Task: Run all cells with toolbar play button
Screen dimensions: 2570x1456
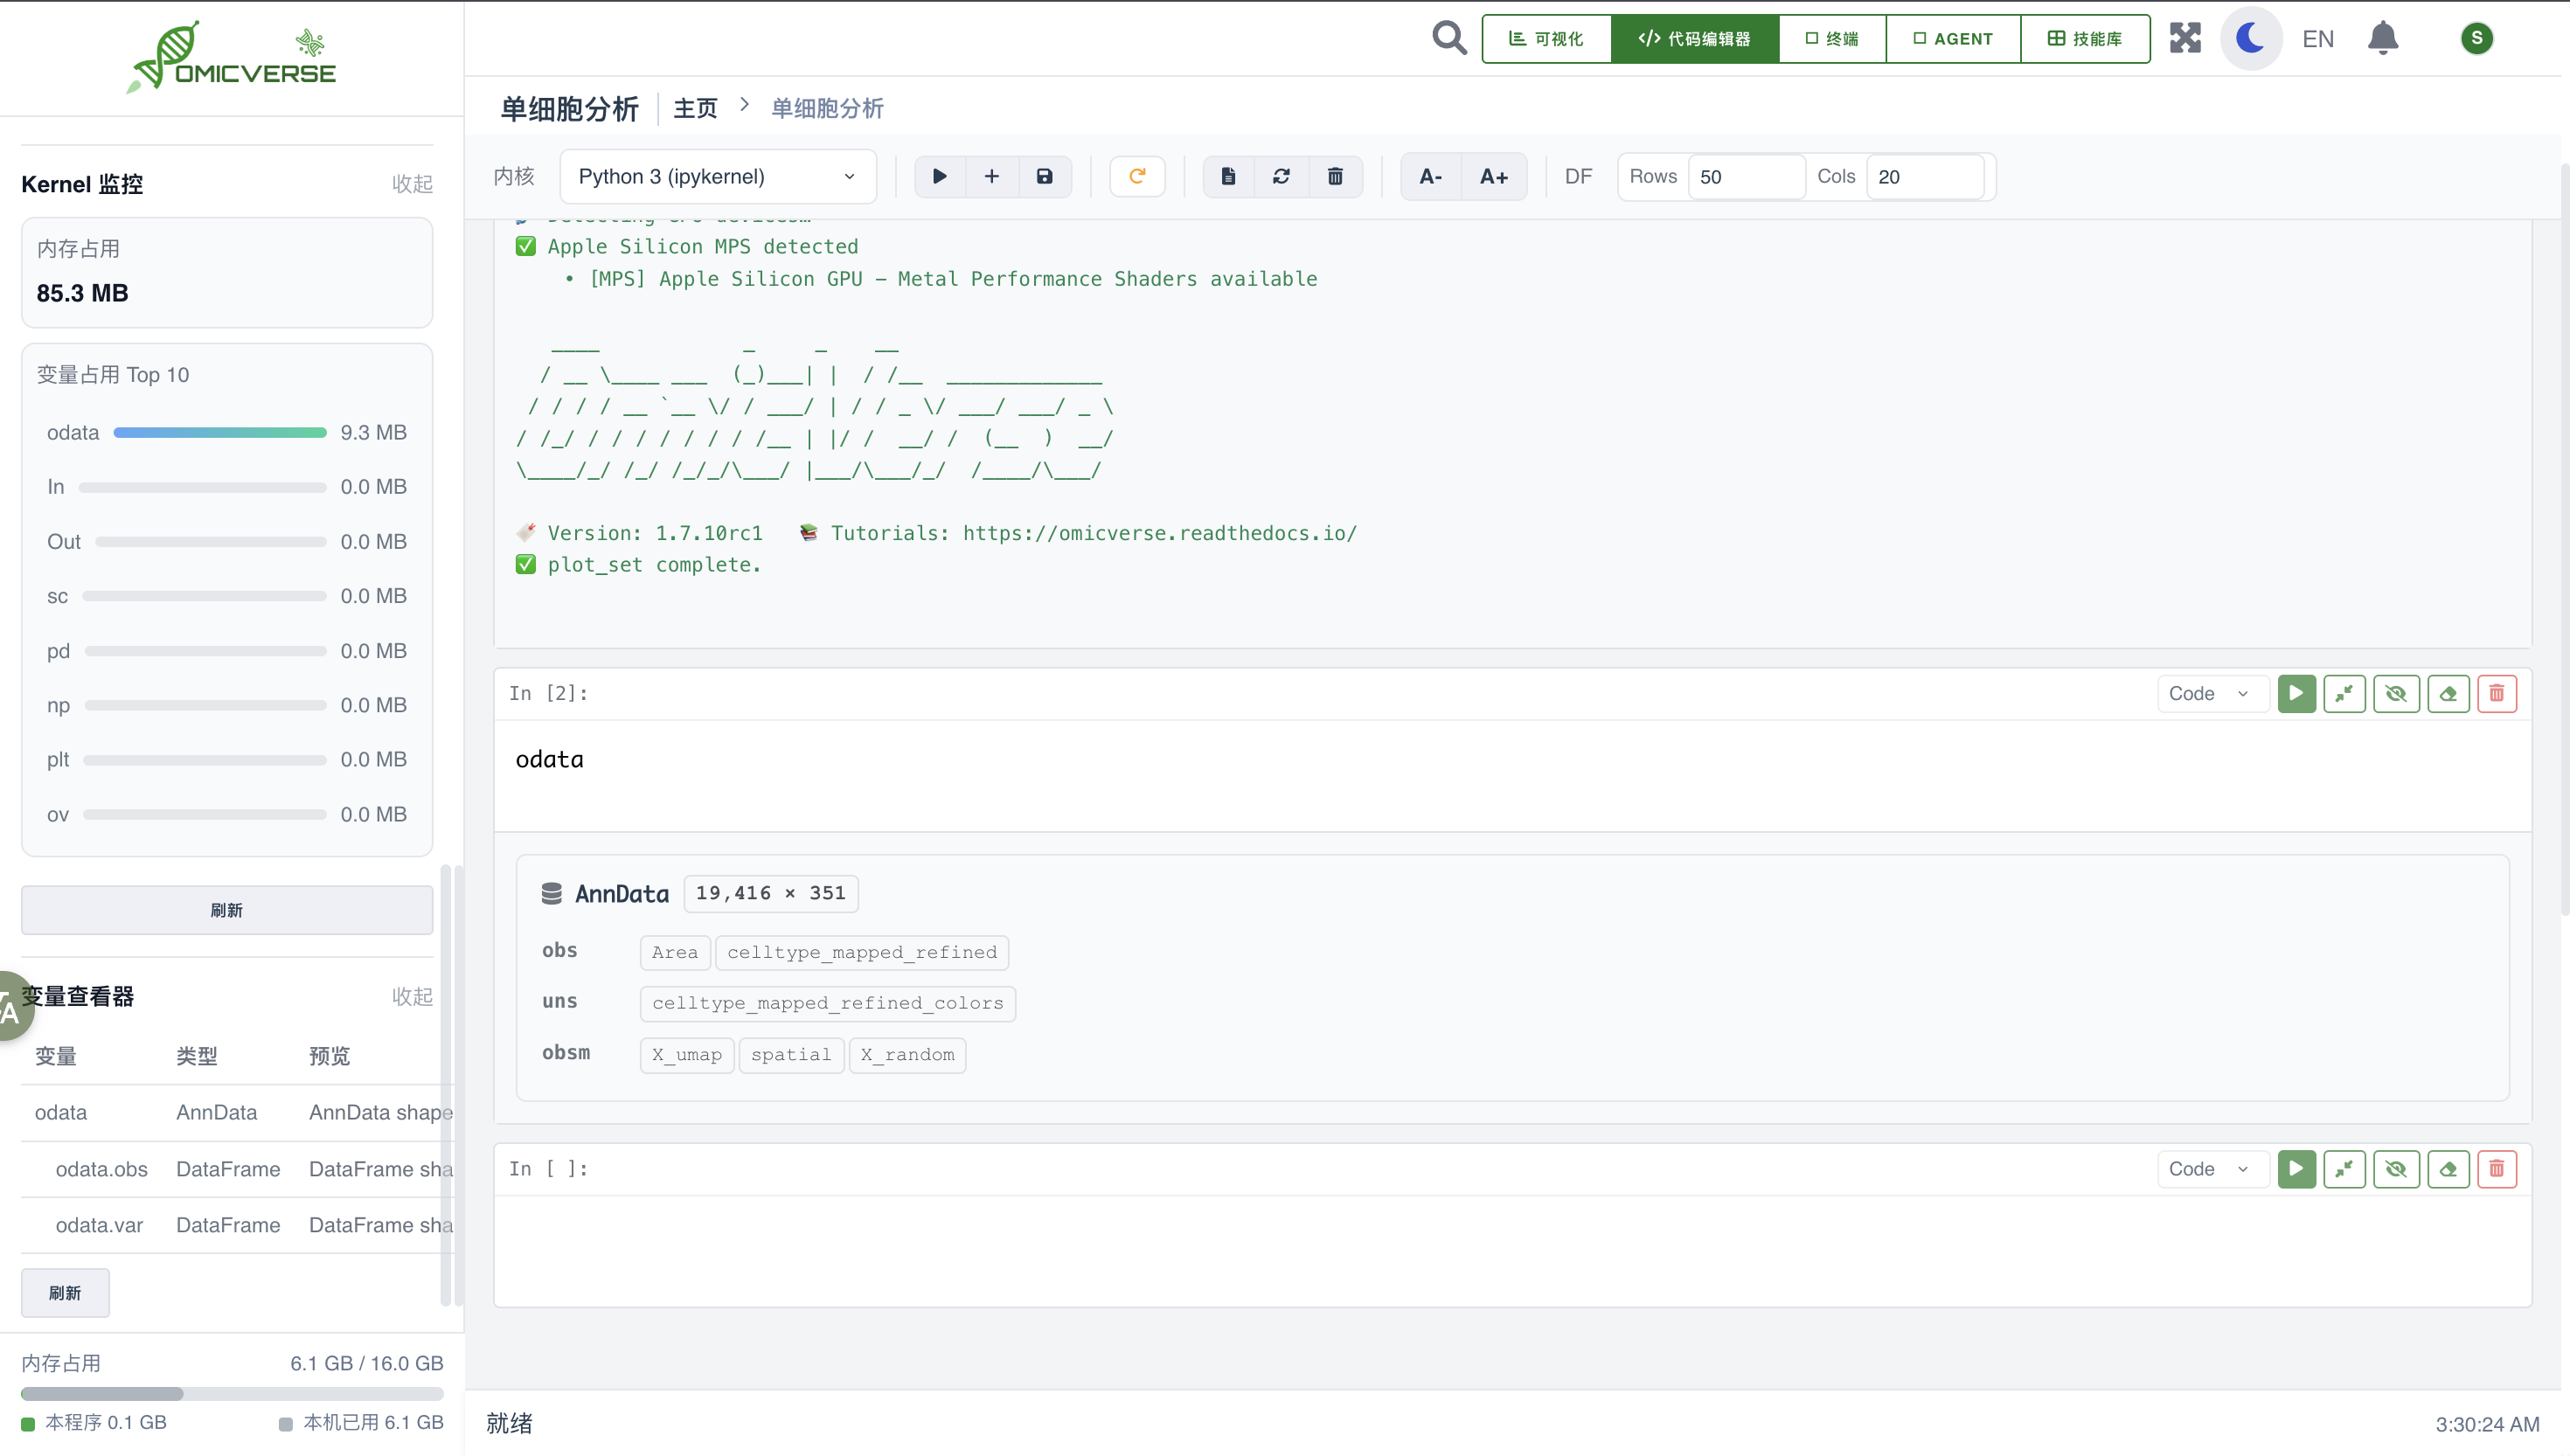Action: tap(939, 176)
